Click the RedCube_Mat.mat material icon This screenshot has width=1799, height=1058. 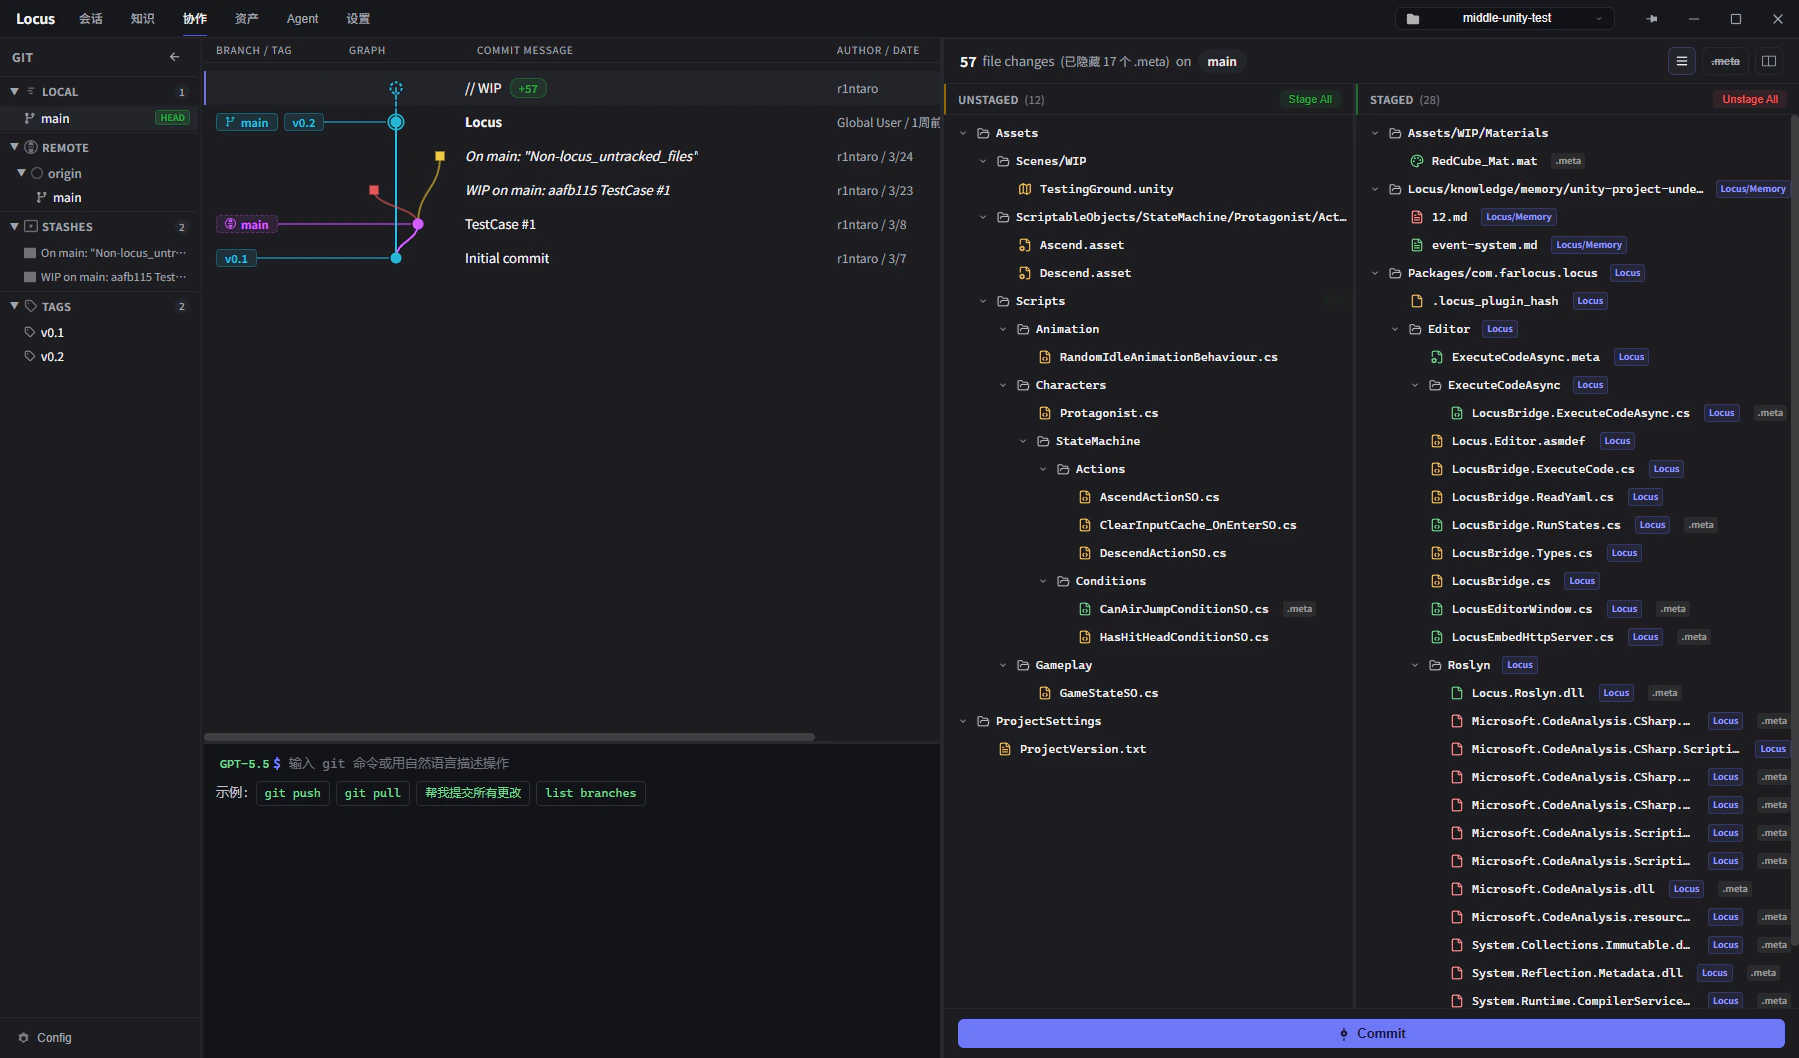(x=1417, y=161)
